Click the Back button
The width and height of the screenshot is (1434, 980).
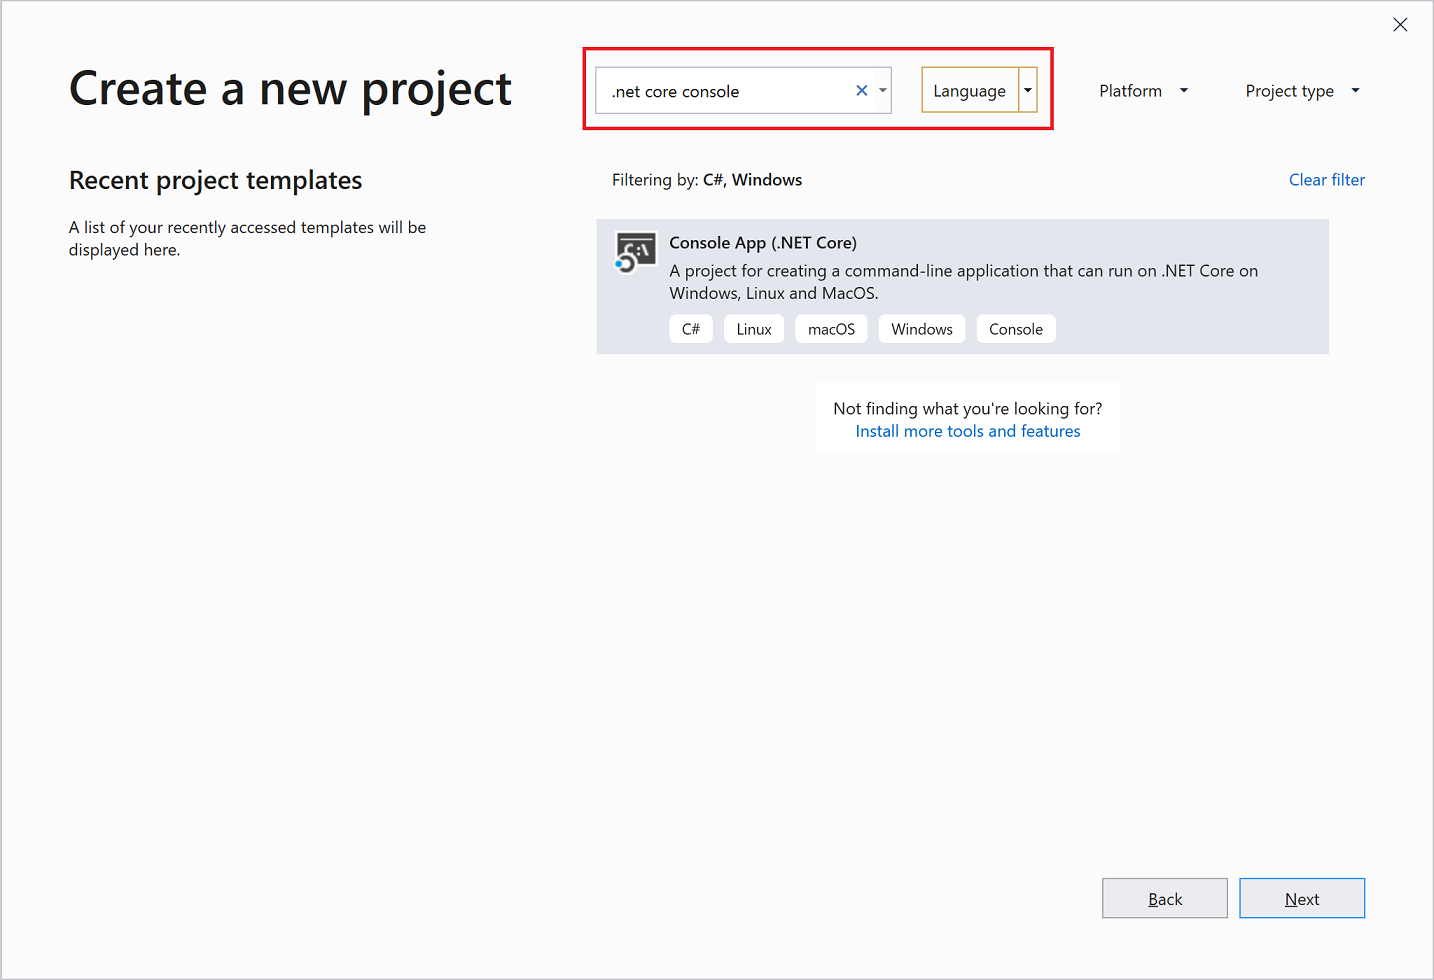tap(1164, 897)
